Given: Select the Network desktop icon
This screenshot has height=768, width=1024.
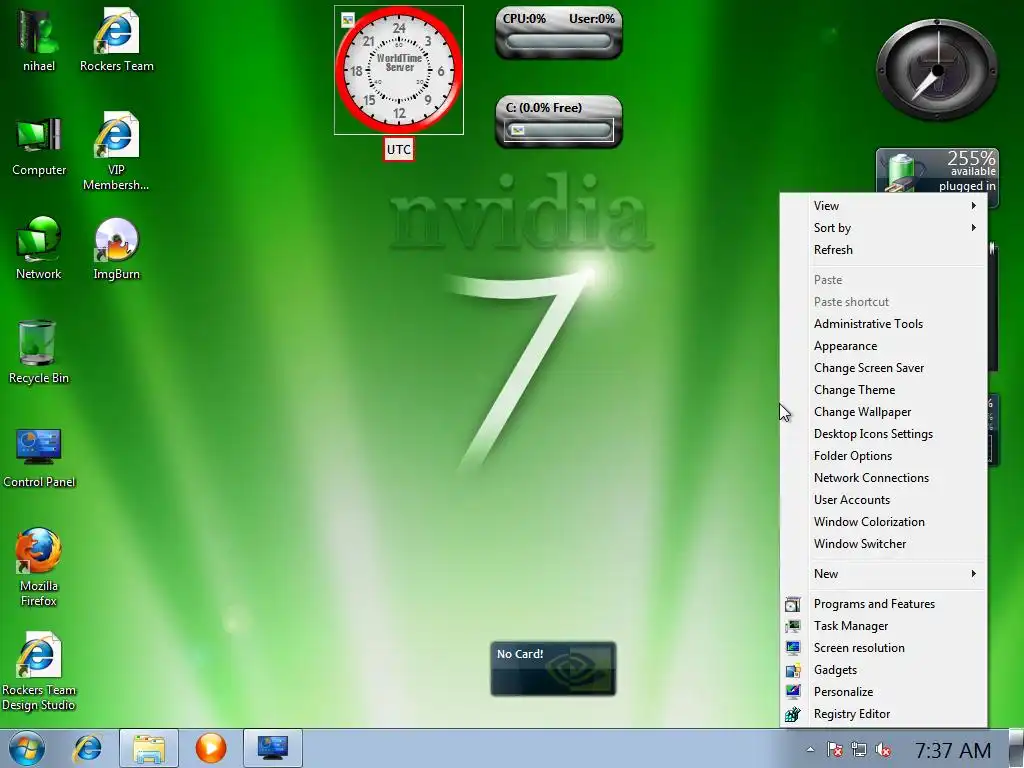Looking at the screenshot, I should [x=39, y=248].
